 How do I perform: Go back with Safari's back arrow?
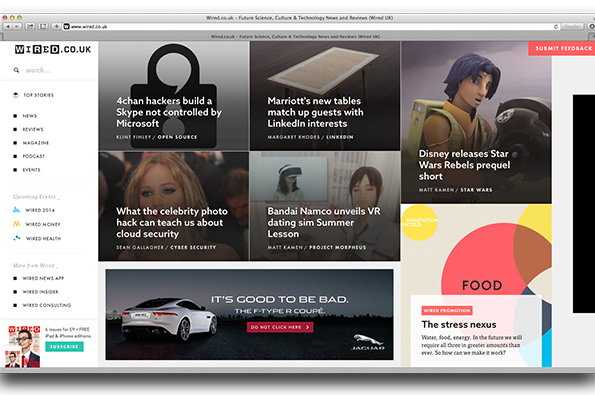(8, 27)
